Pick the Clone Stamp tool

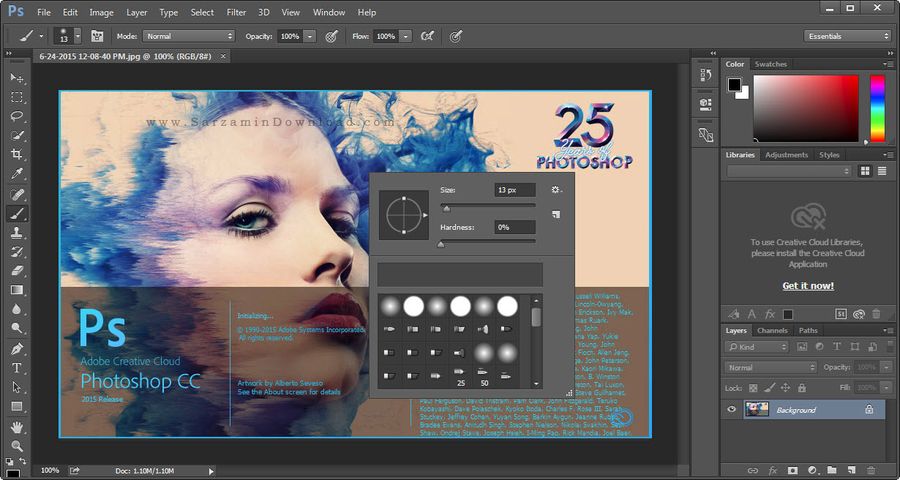point(17,232)
